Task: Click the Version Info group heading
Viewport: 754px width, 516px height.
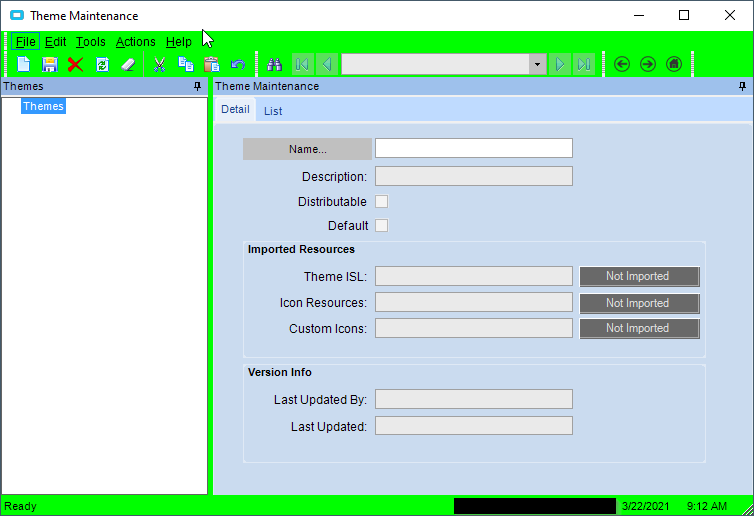Action: point(279,372)
